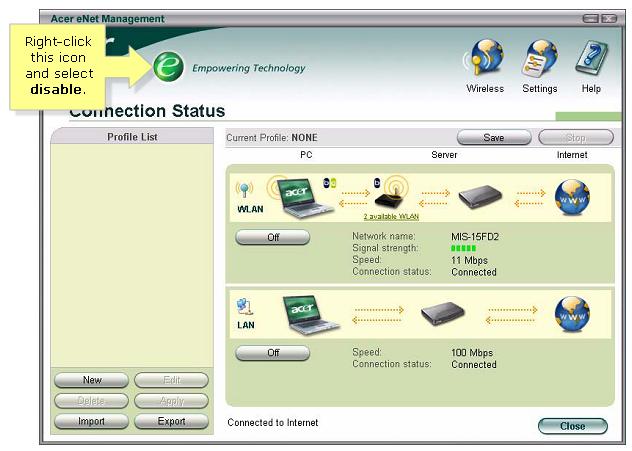Click the Export button
Screen dimensions: 632x451
171,421
